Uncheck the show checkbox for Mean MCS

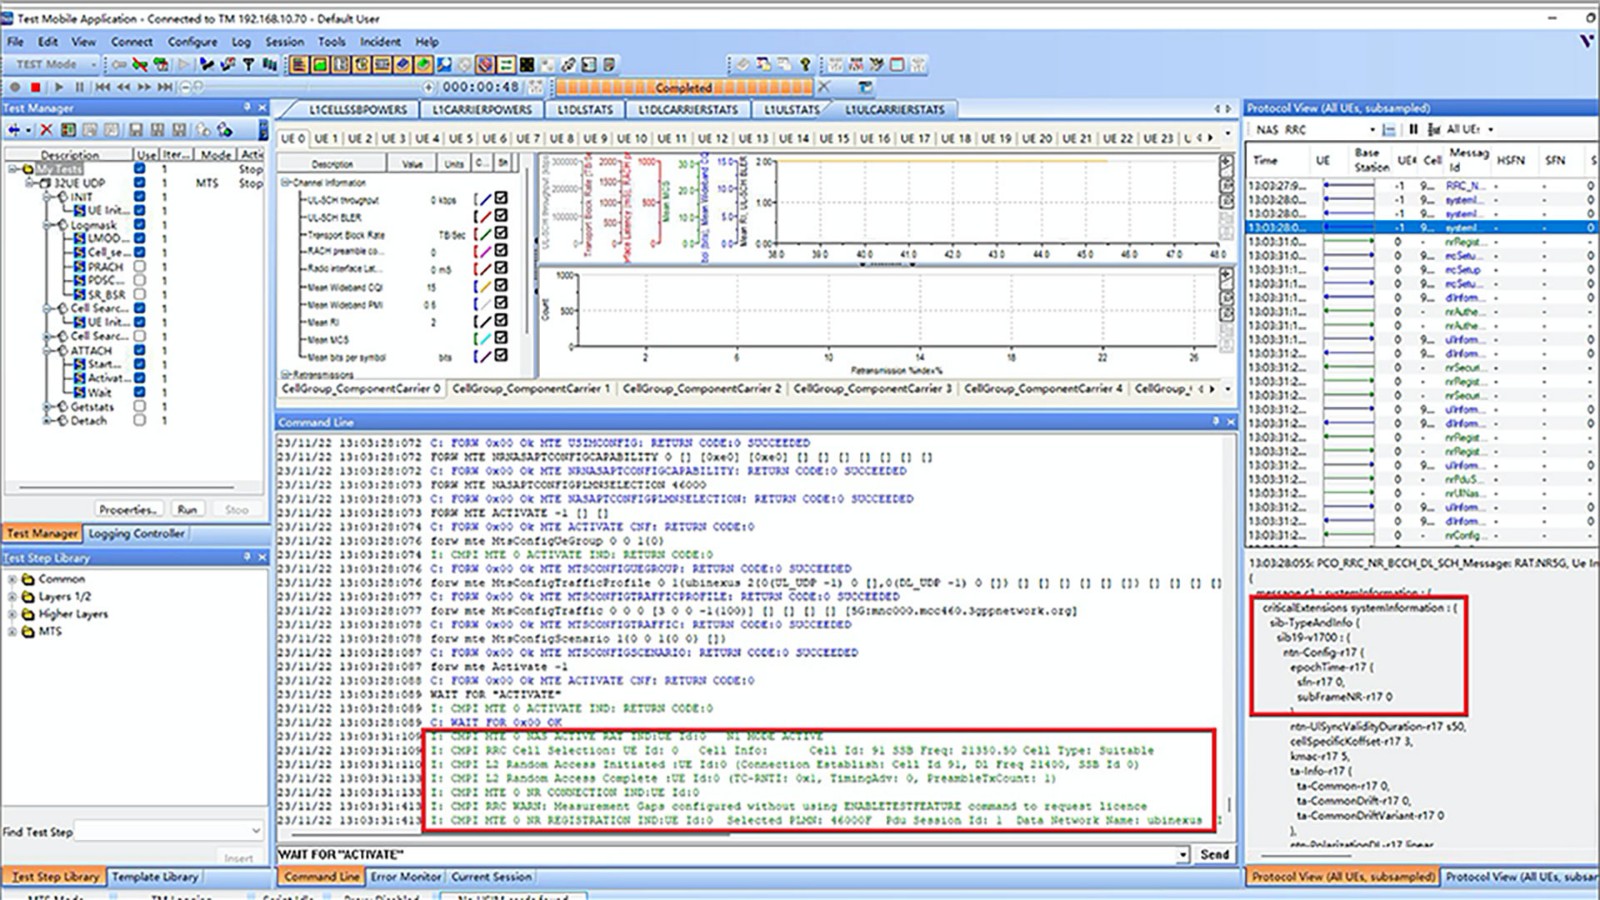pyautogui.click(x=501, y=338)
